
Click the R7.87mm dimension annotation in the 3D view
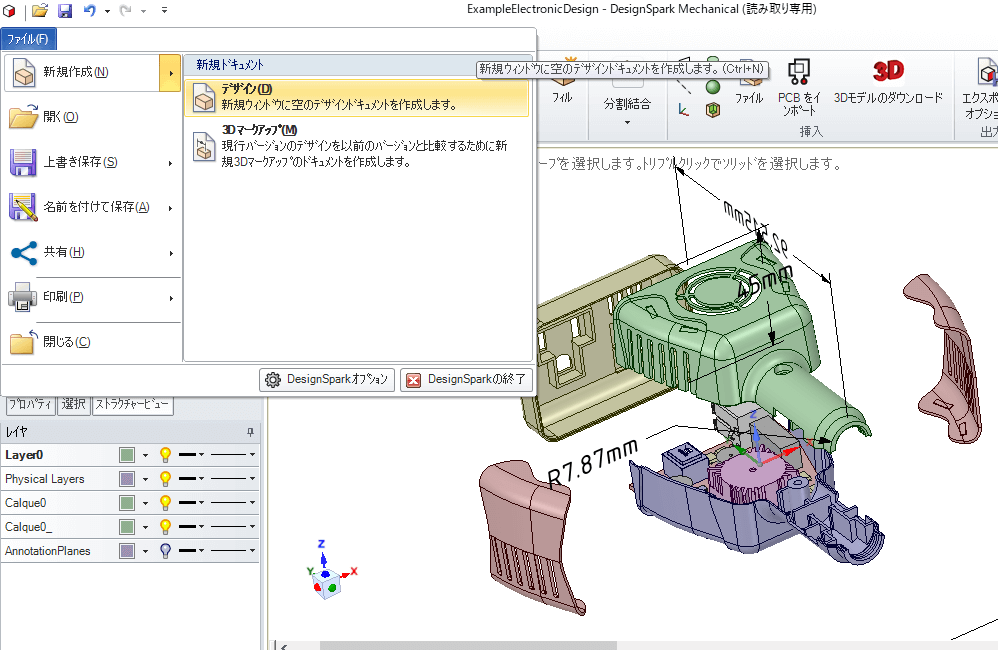click(593, 462)
